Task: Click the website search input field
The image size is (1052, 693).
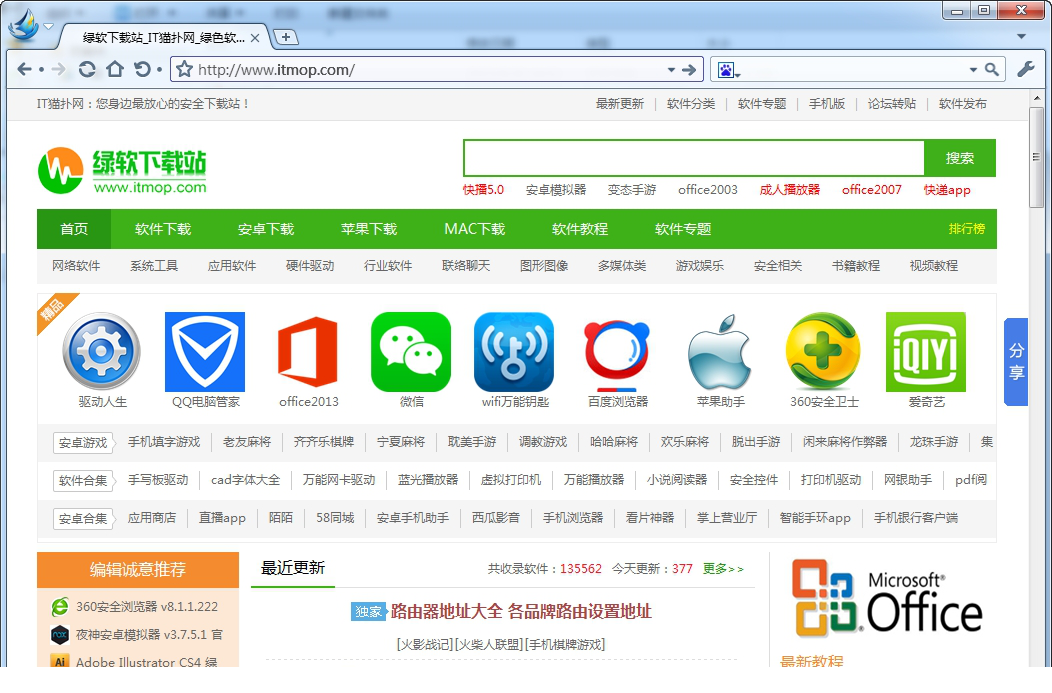Action: 693,158
